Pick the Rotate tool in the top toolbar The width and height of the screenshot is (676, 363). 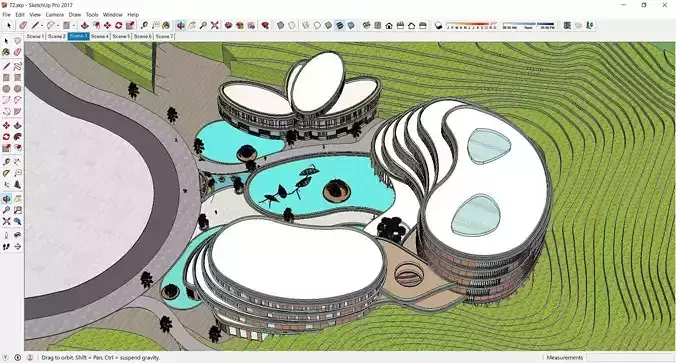119,25
